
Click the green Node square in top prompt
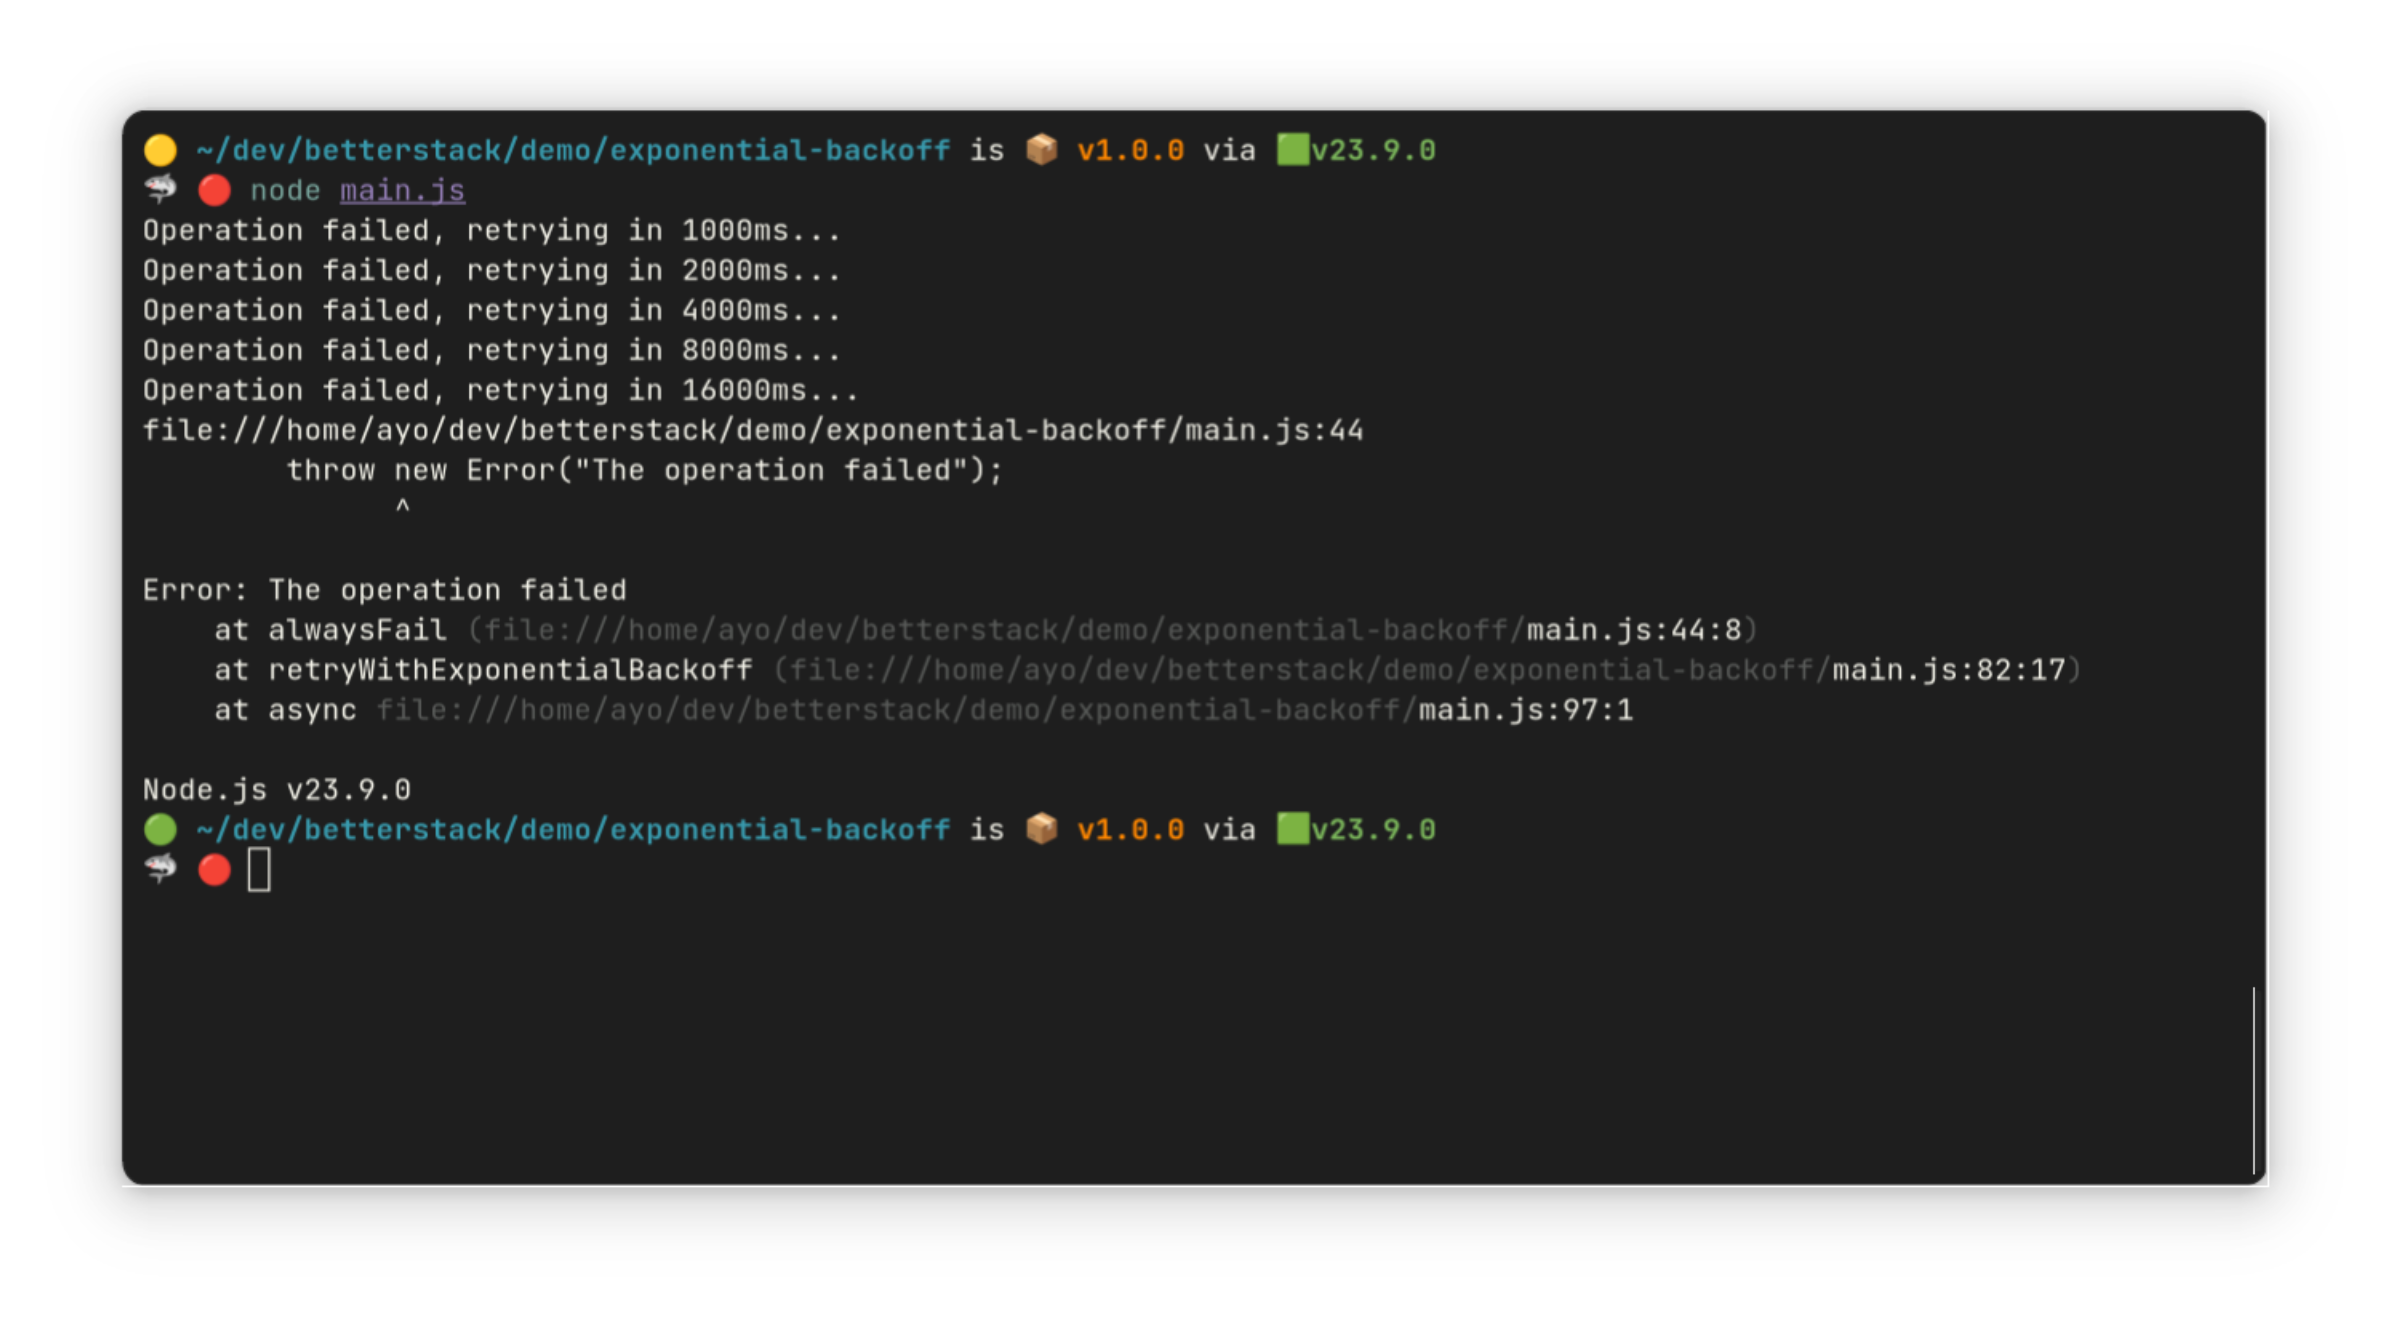tap(1293, 150)
